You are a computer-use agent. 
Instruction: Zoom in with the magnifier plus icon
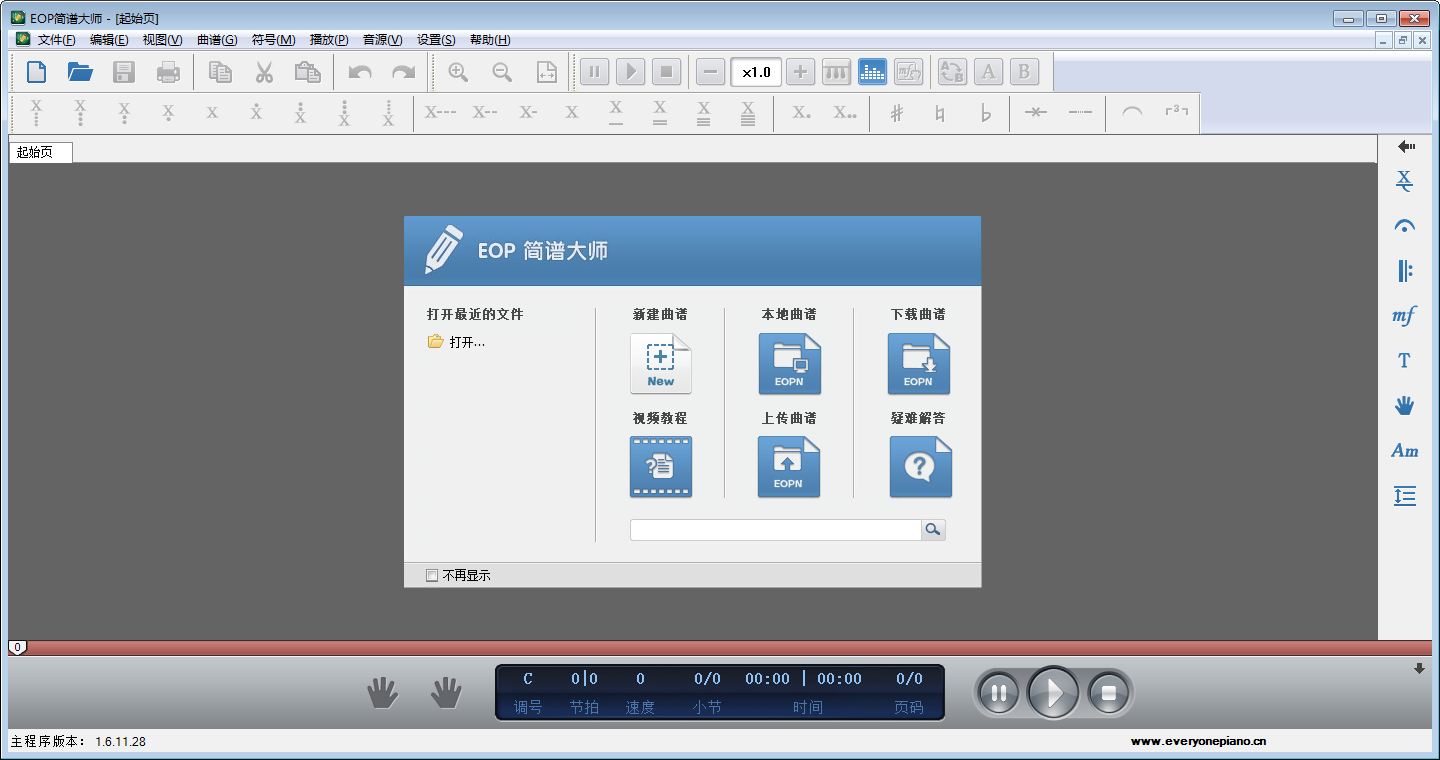pos(458,72)
